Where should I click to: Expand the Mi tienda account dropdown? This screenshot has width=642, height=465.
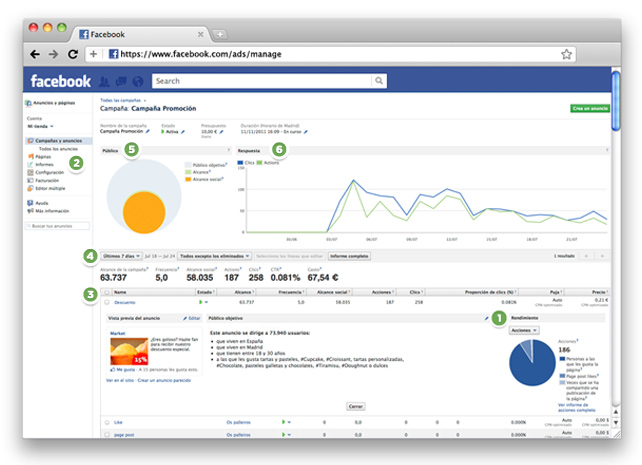coord(41,126)
